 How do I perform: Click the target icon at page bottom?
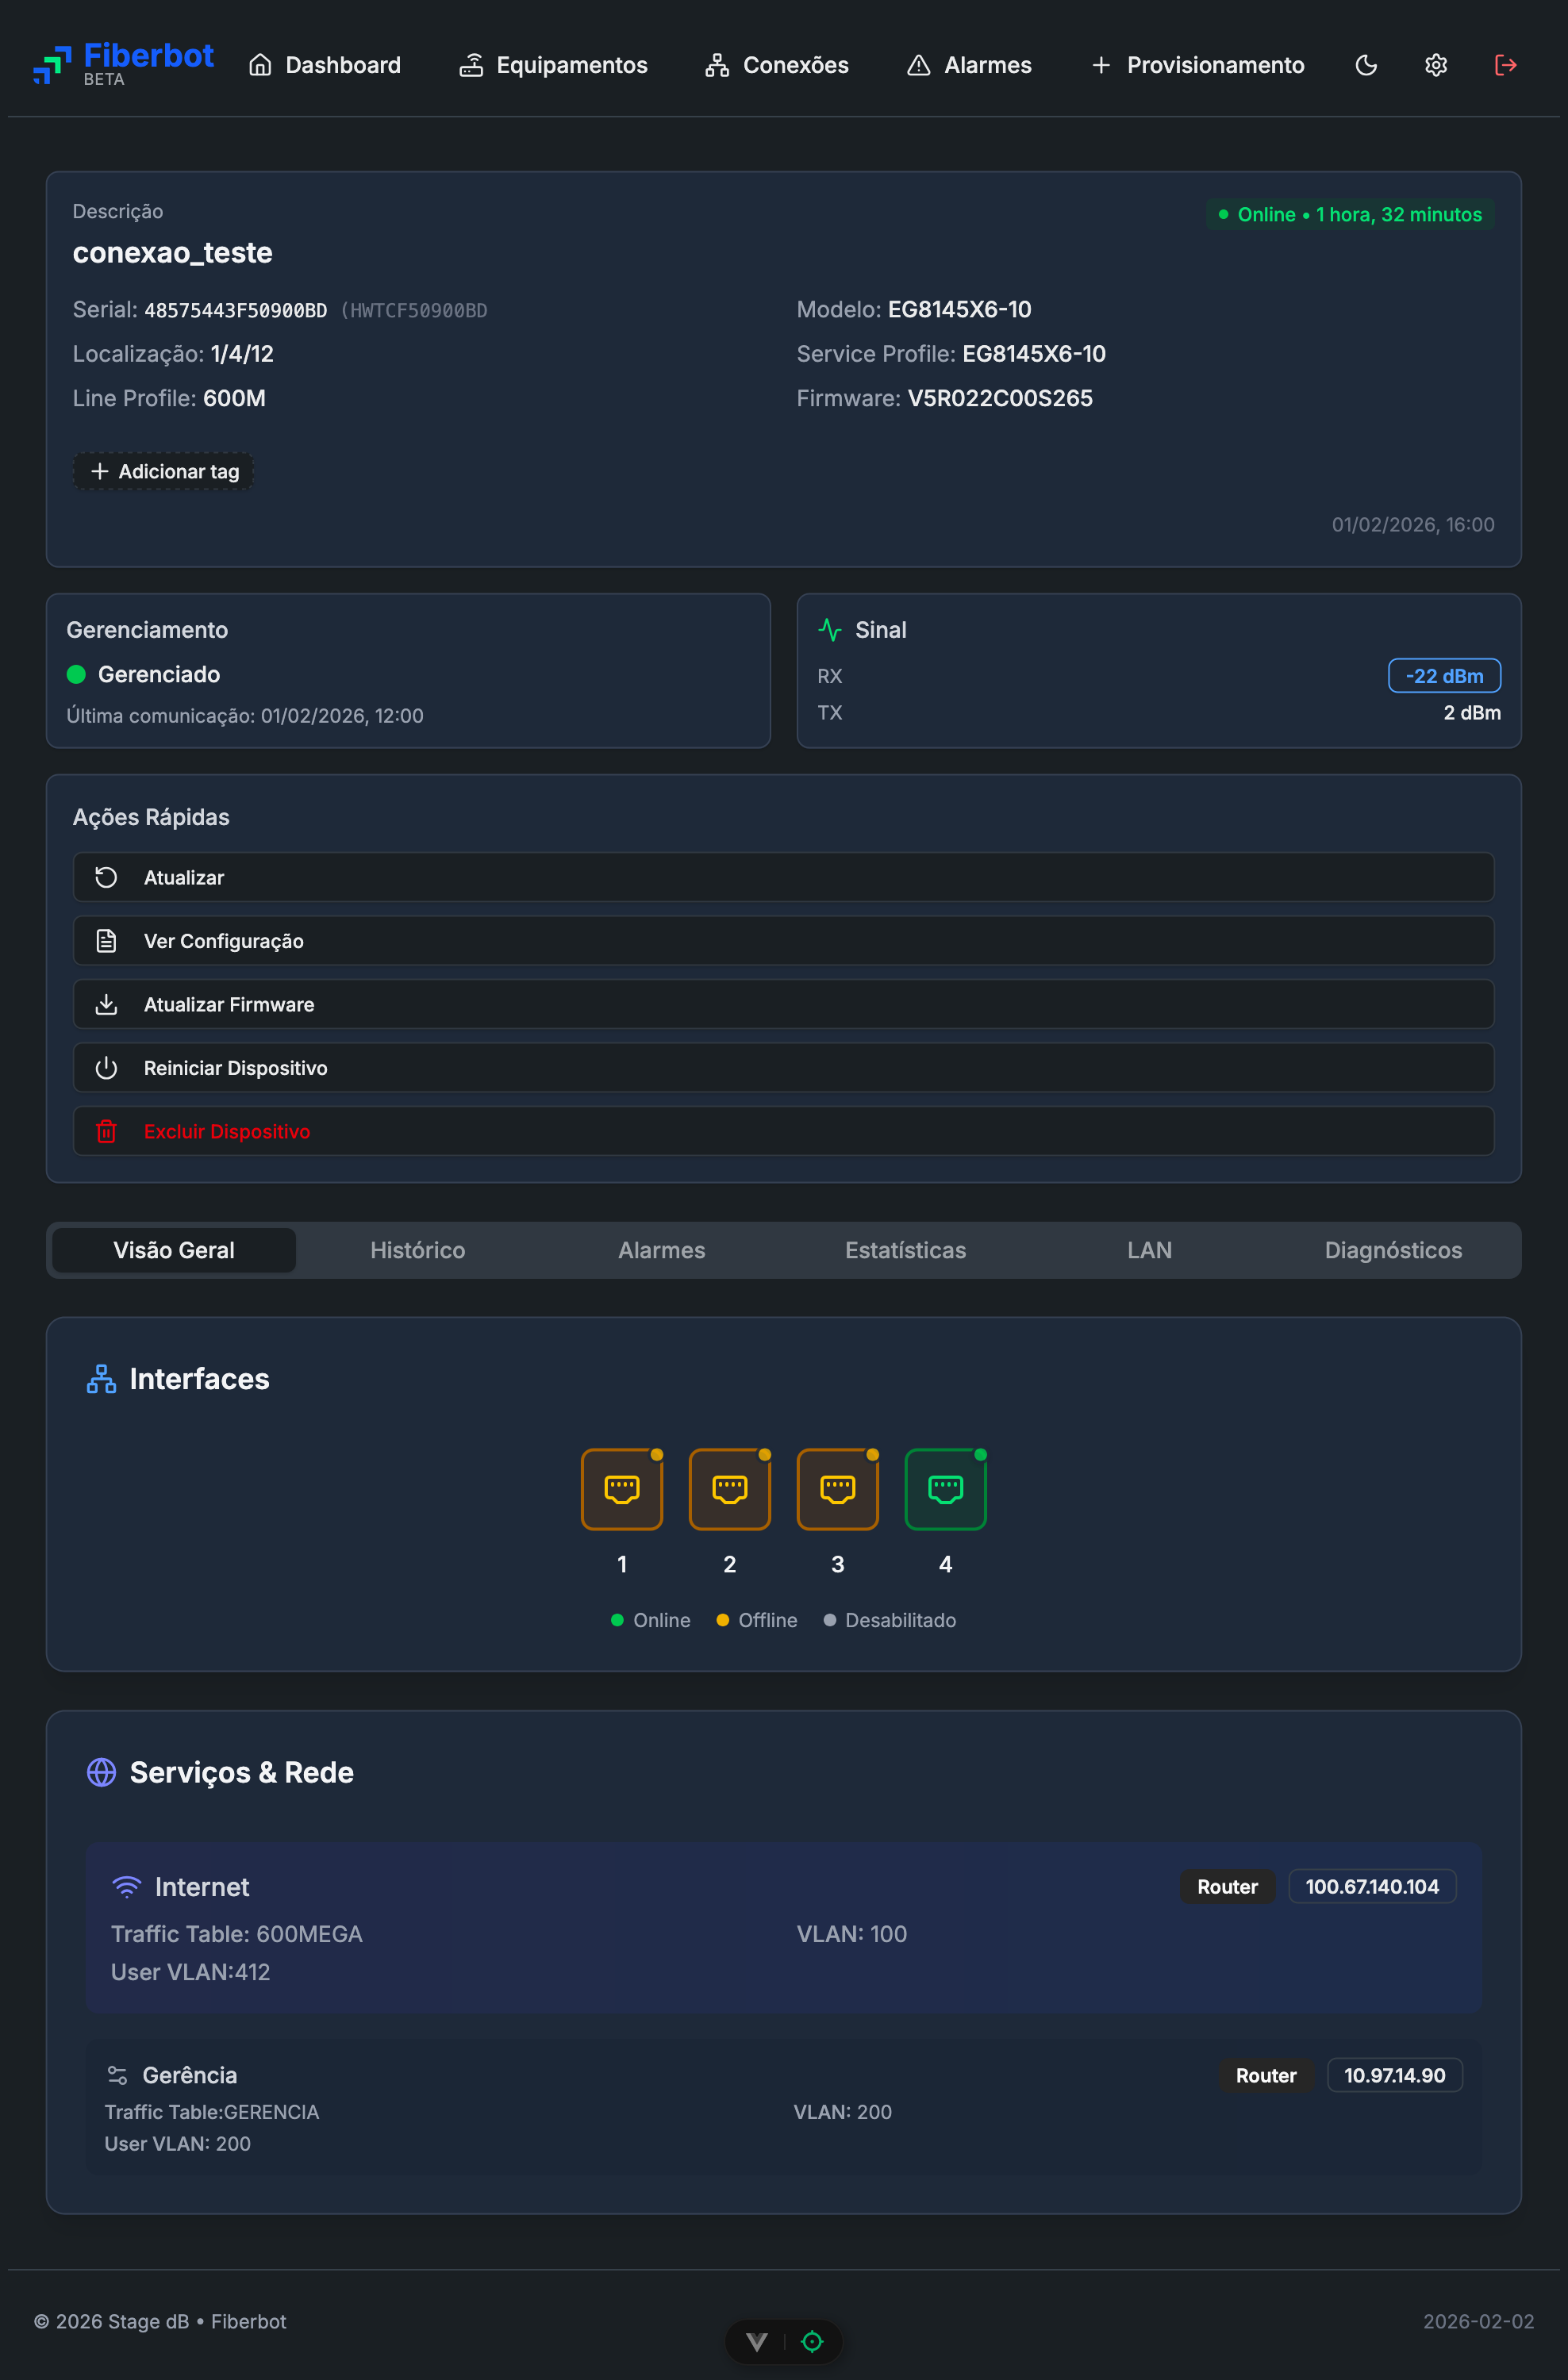[811, 2341]
